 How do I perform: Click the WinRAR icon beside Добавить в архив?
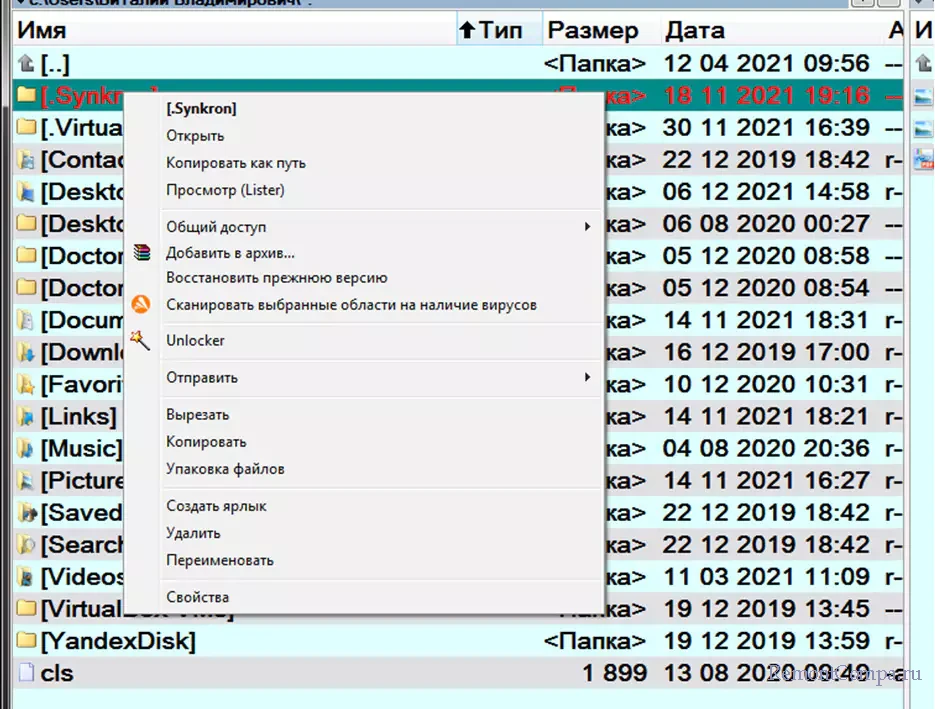142,253
